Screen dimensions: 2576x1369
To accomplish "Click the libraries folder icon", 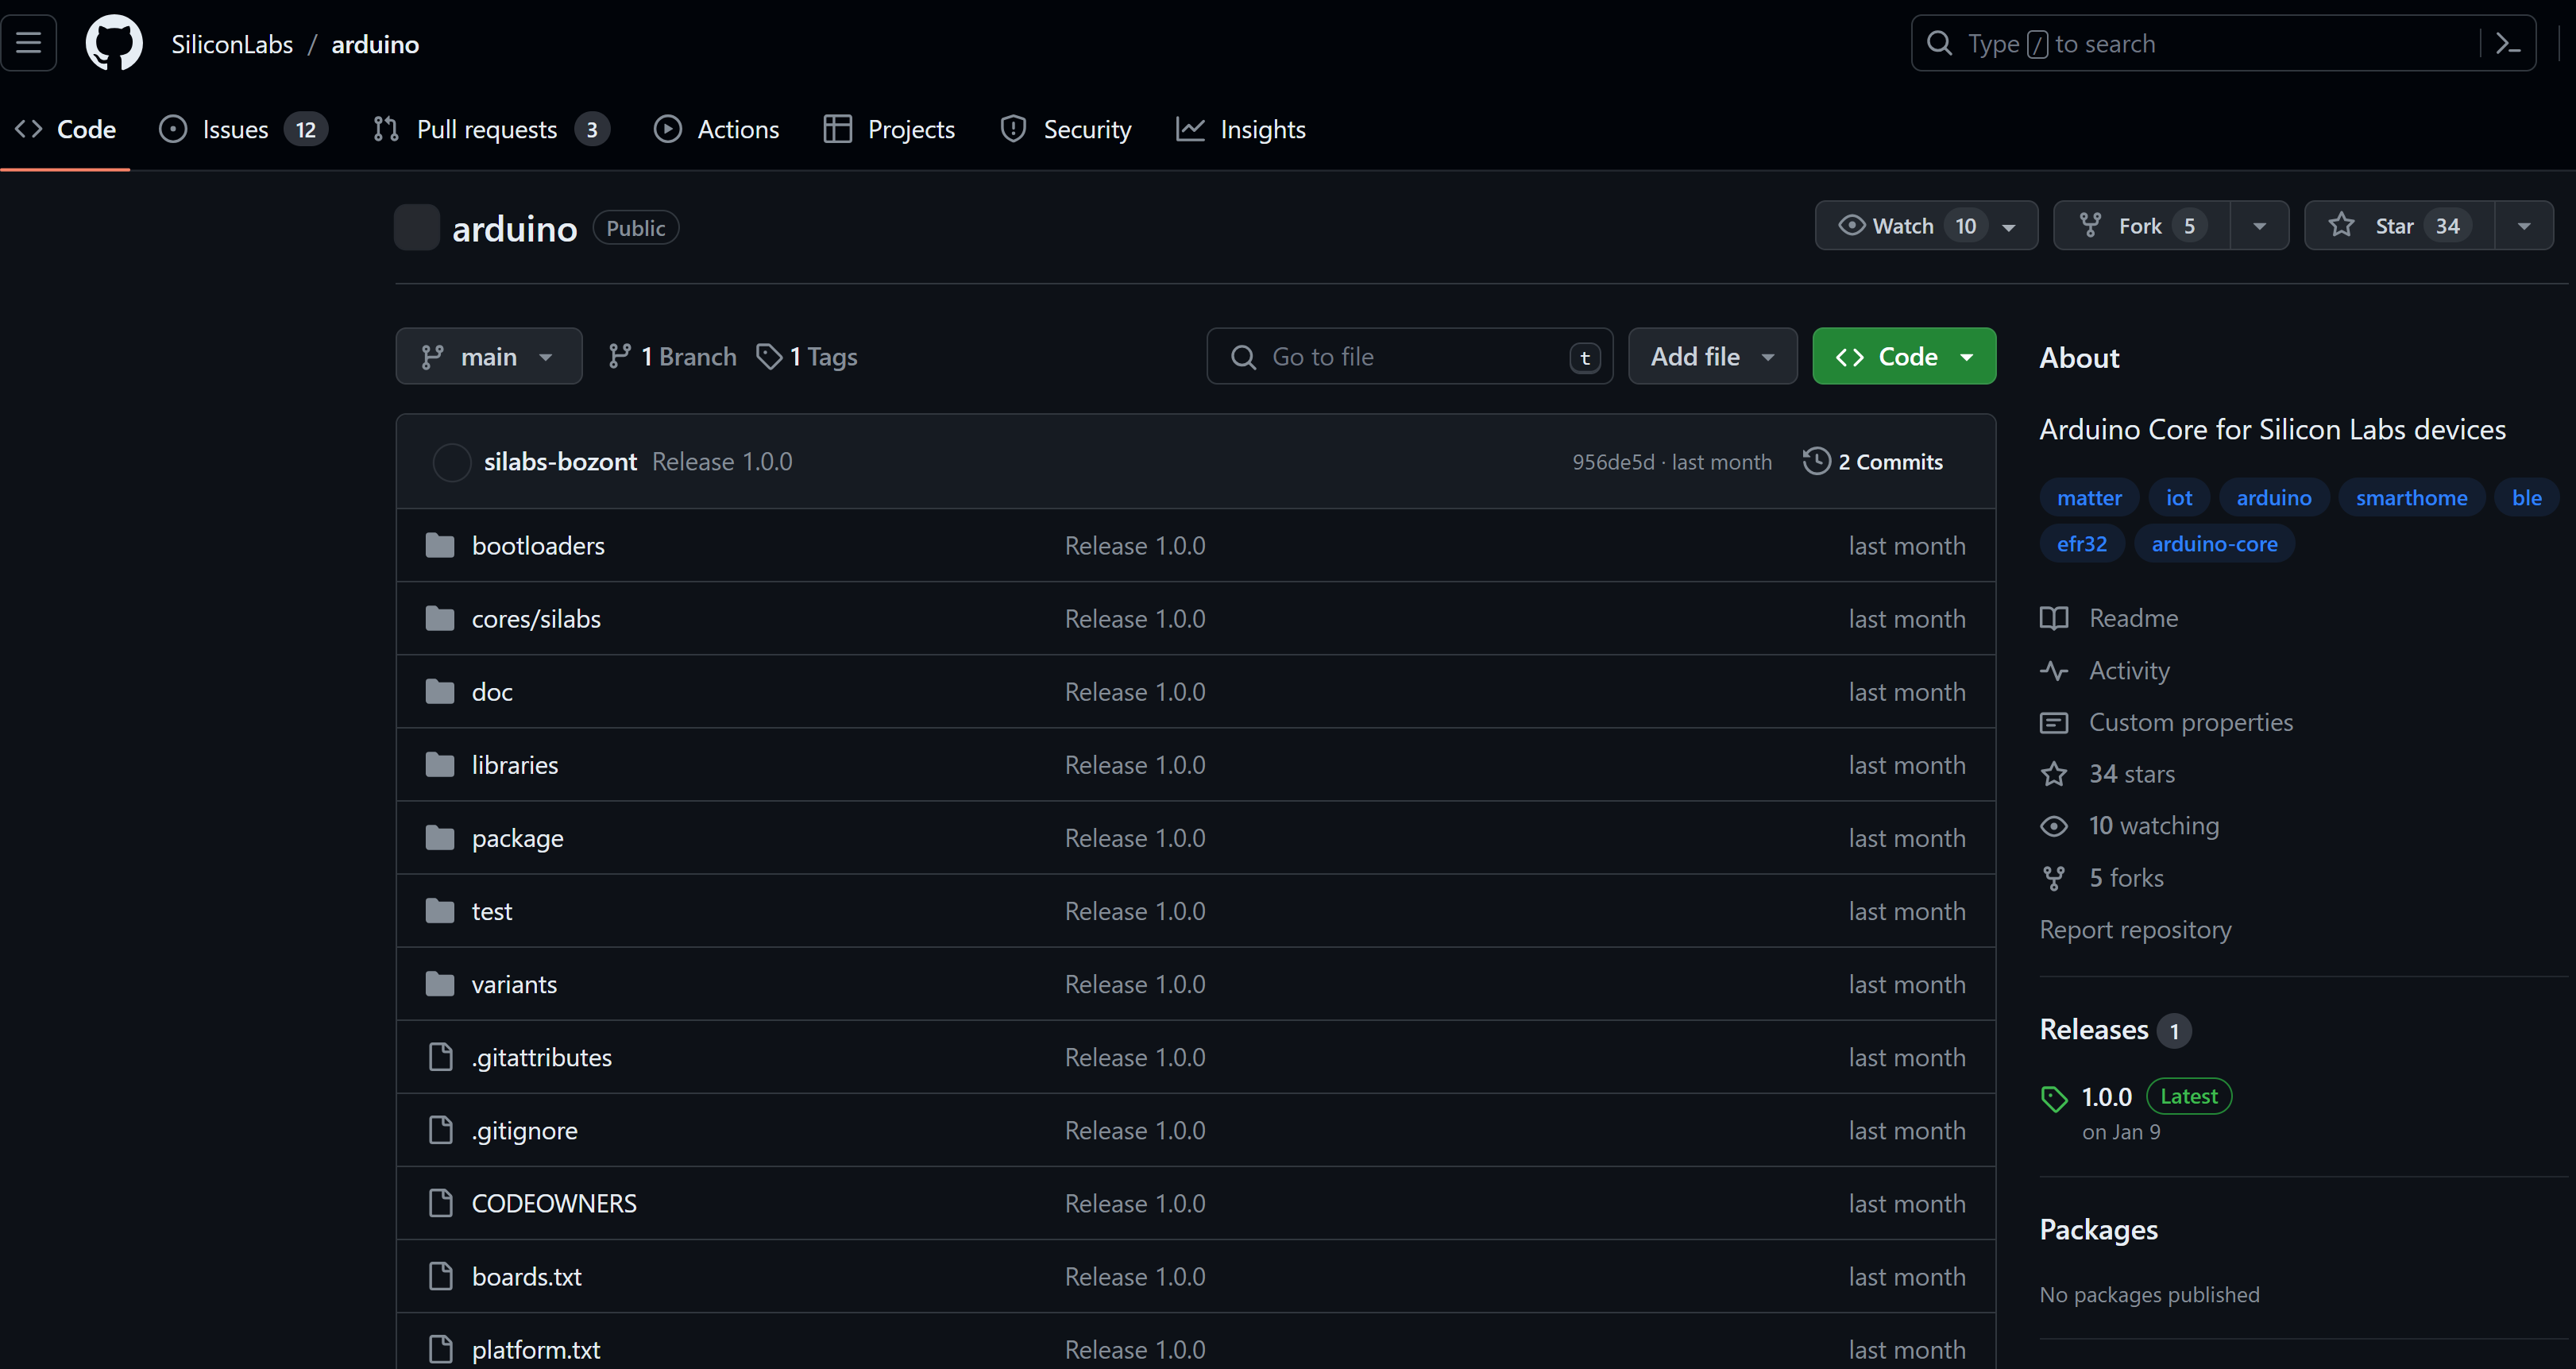I will pyautogui.click(x=440, y=764).
